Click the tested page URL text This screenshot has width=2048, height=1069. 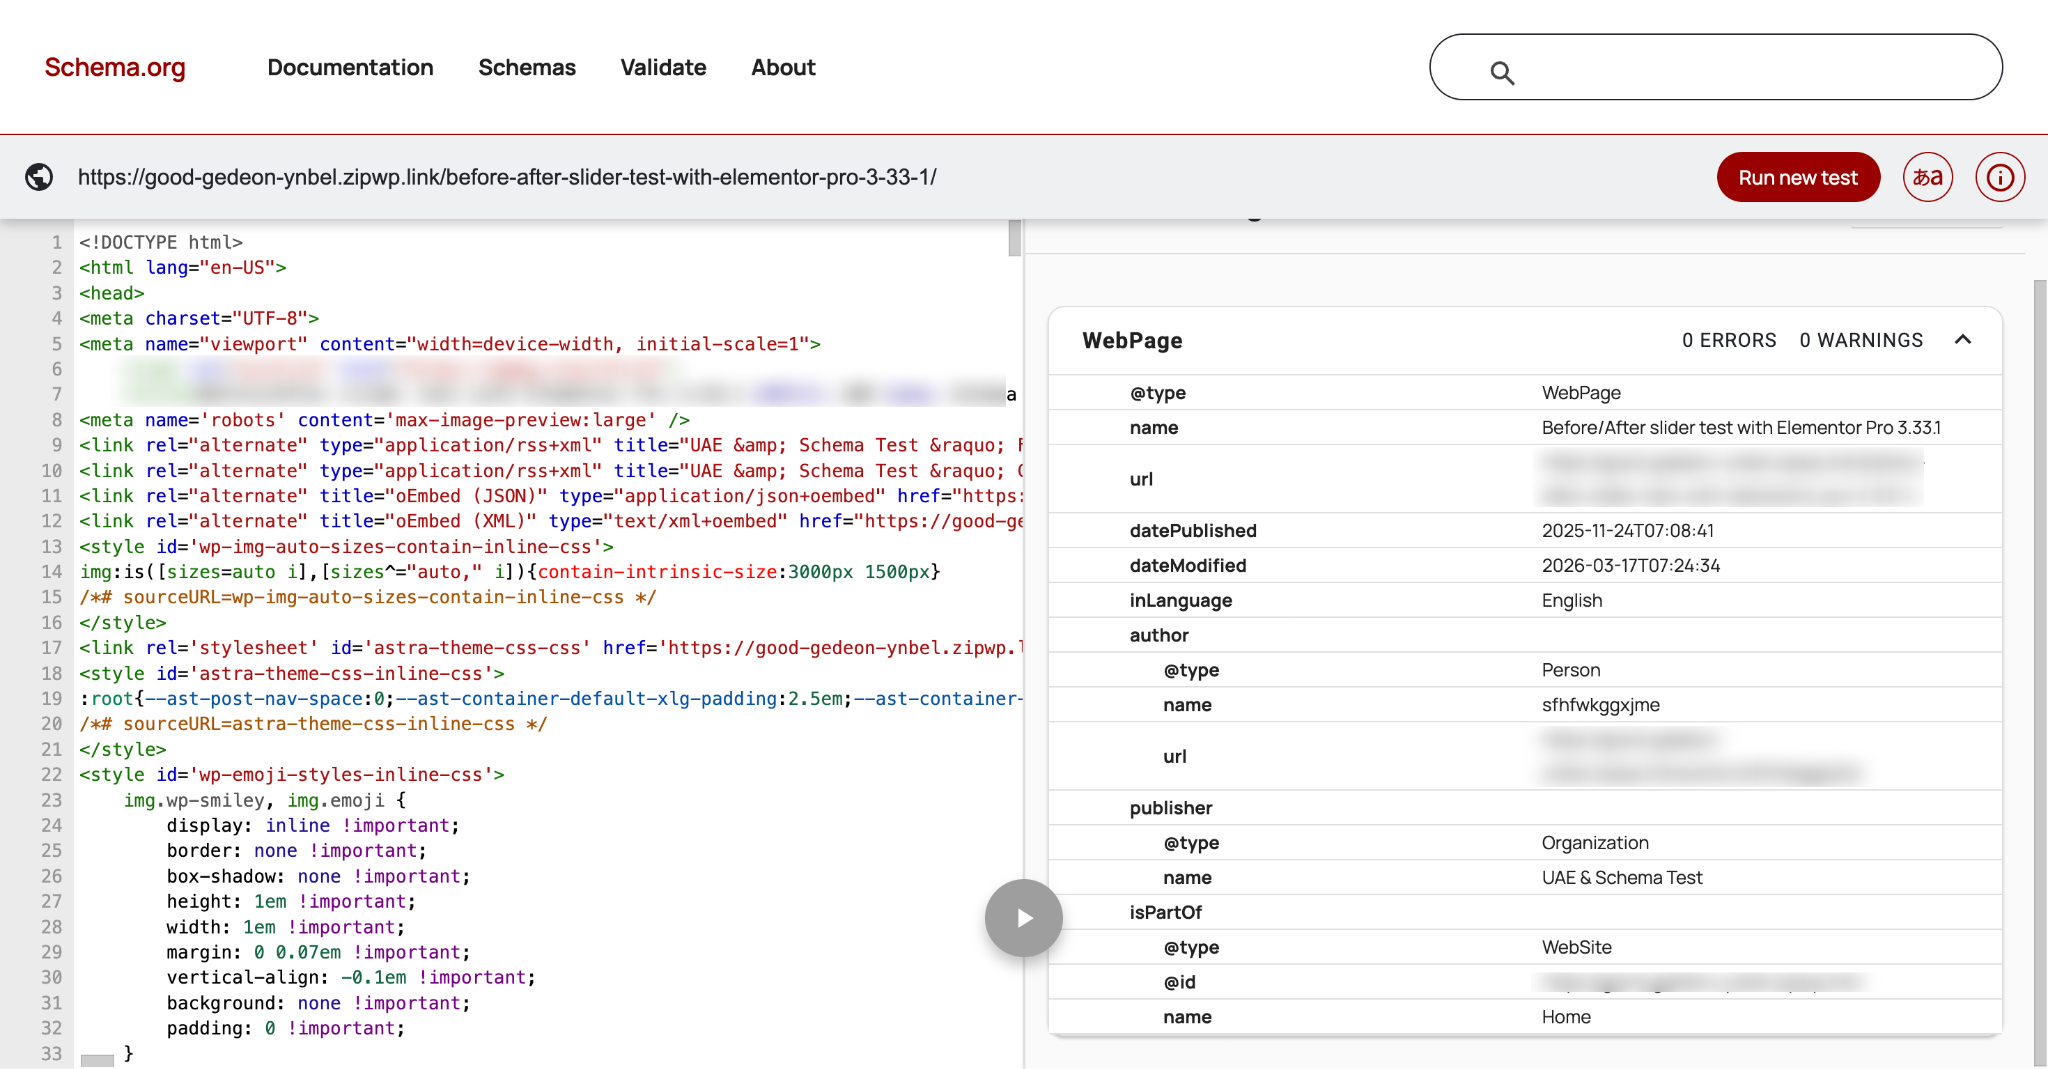click(507, 177)
